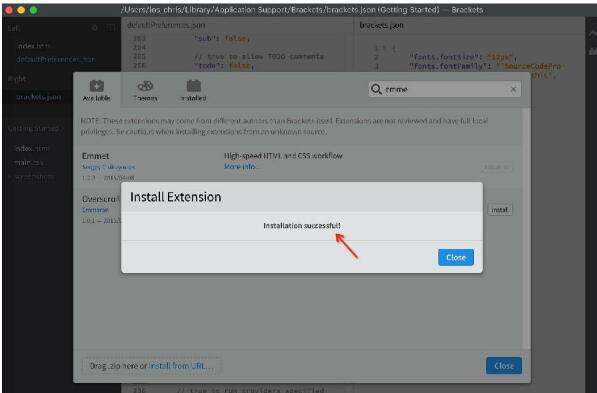The image size is (597, 393).
Task: Open working files settings gear icon
Action: click(x=95, y=28)
